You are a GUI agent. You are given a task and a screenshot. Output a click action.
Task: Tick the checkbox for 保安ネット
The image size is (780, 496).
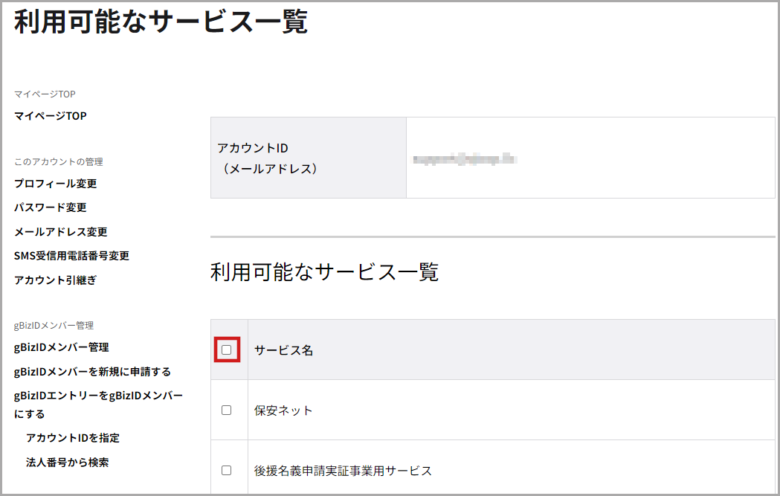click(226, 410)
